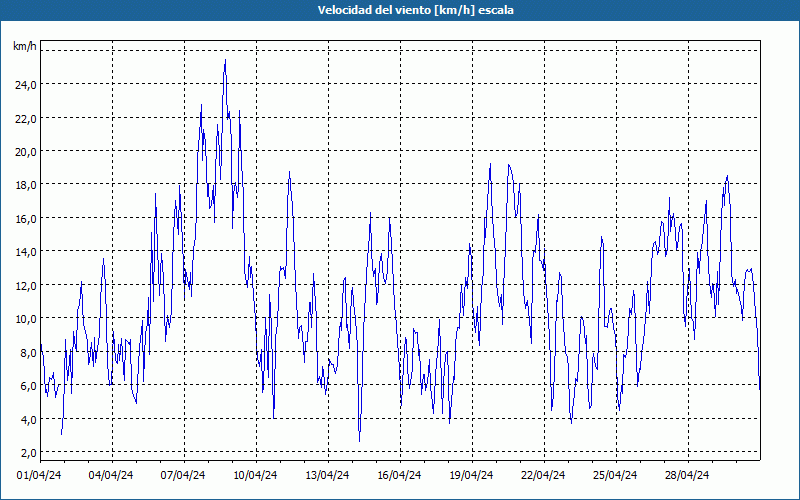This screenshot has width=800, height=500.
Task: Click the 10,0 y-axis value
Action: (x=26, y=319)
